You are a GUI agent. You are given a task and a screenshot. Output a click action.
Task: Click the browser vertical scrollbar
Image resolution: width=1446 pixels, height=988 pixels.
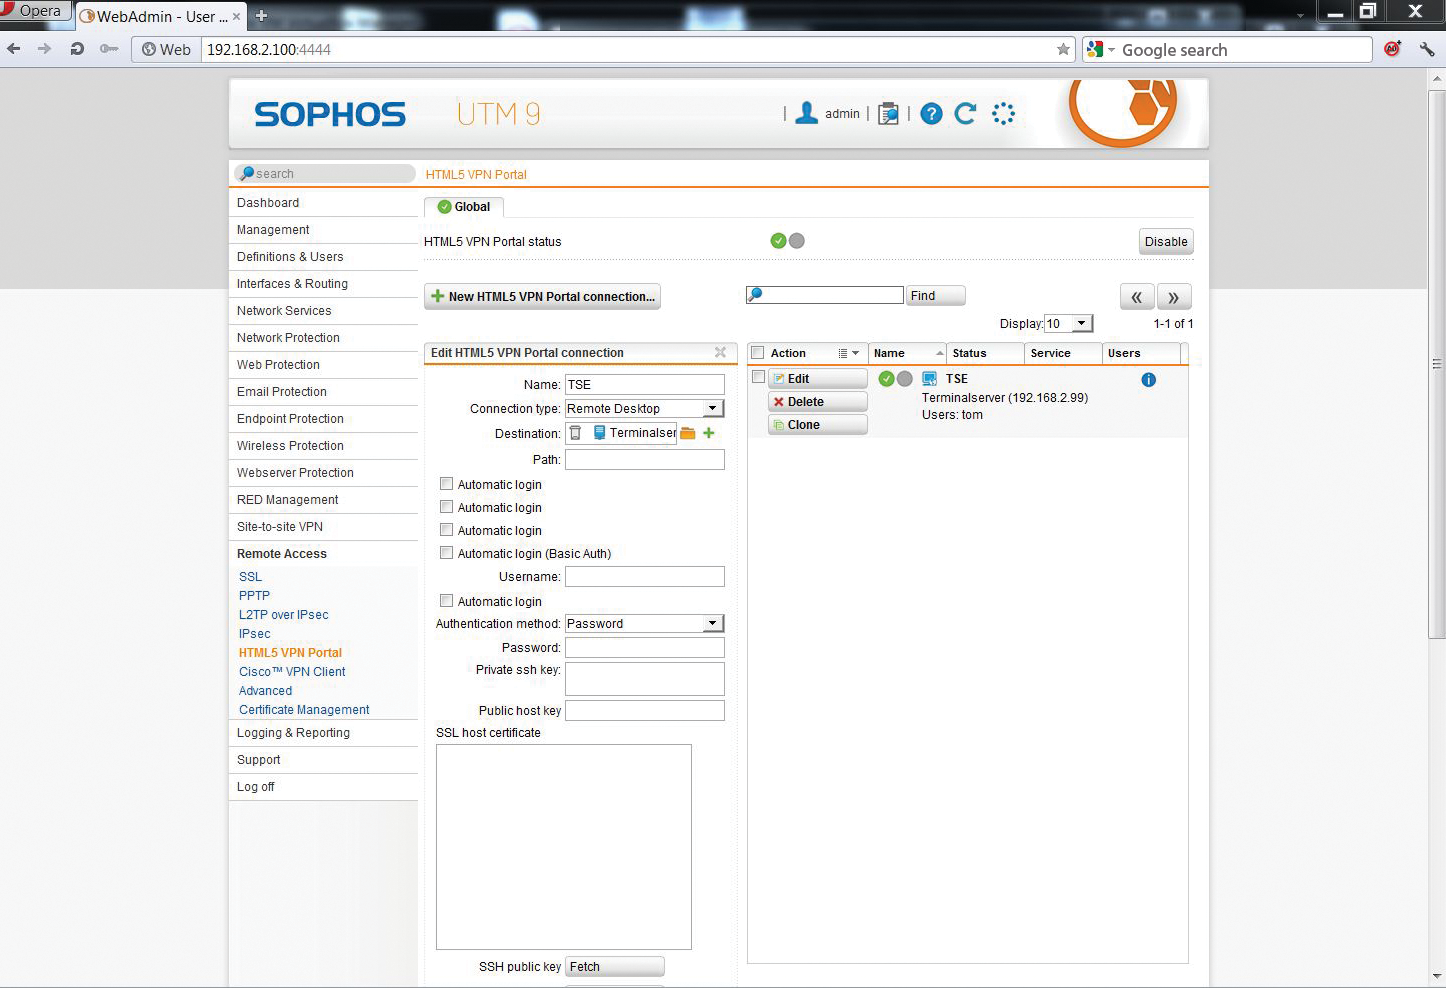pyautogui.click(x=1437, y=365)
